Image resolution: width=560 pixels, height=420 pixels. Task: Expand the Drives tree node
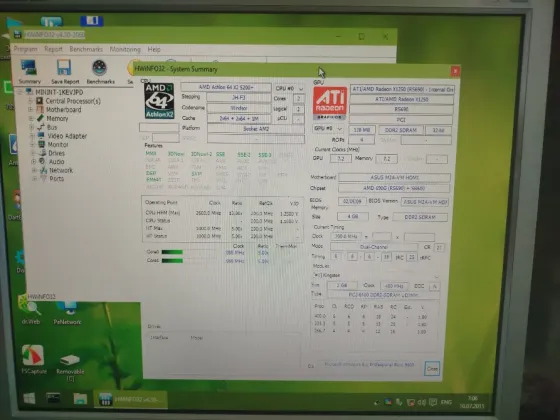click(x=33, y=153)
